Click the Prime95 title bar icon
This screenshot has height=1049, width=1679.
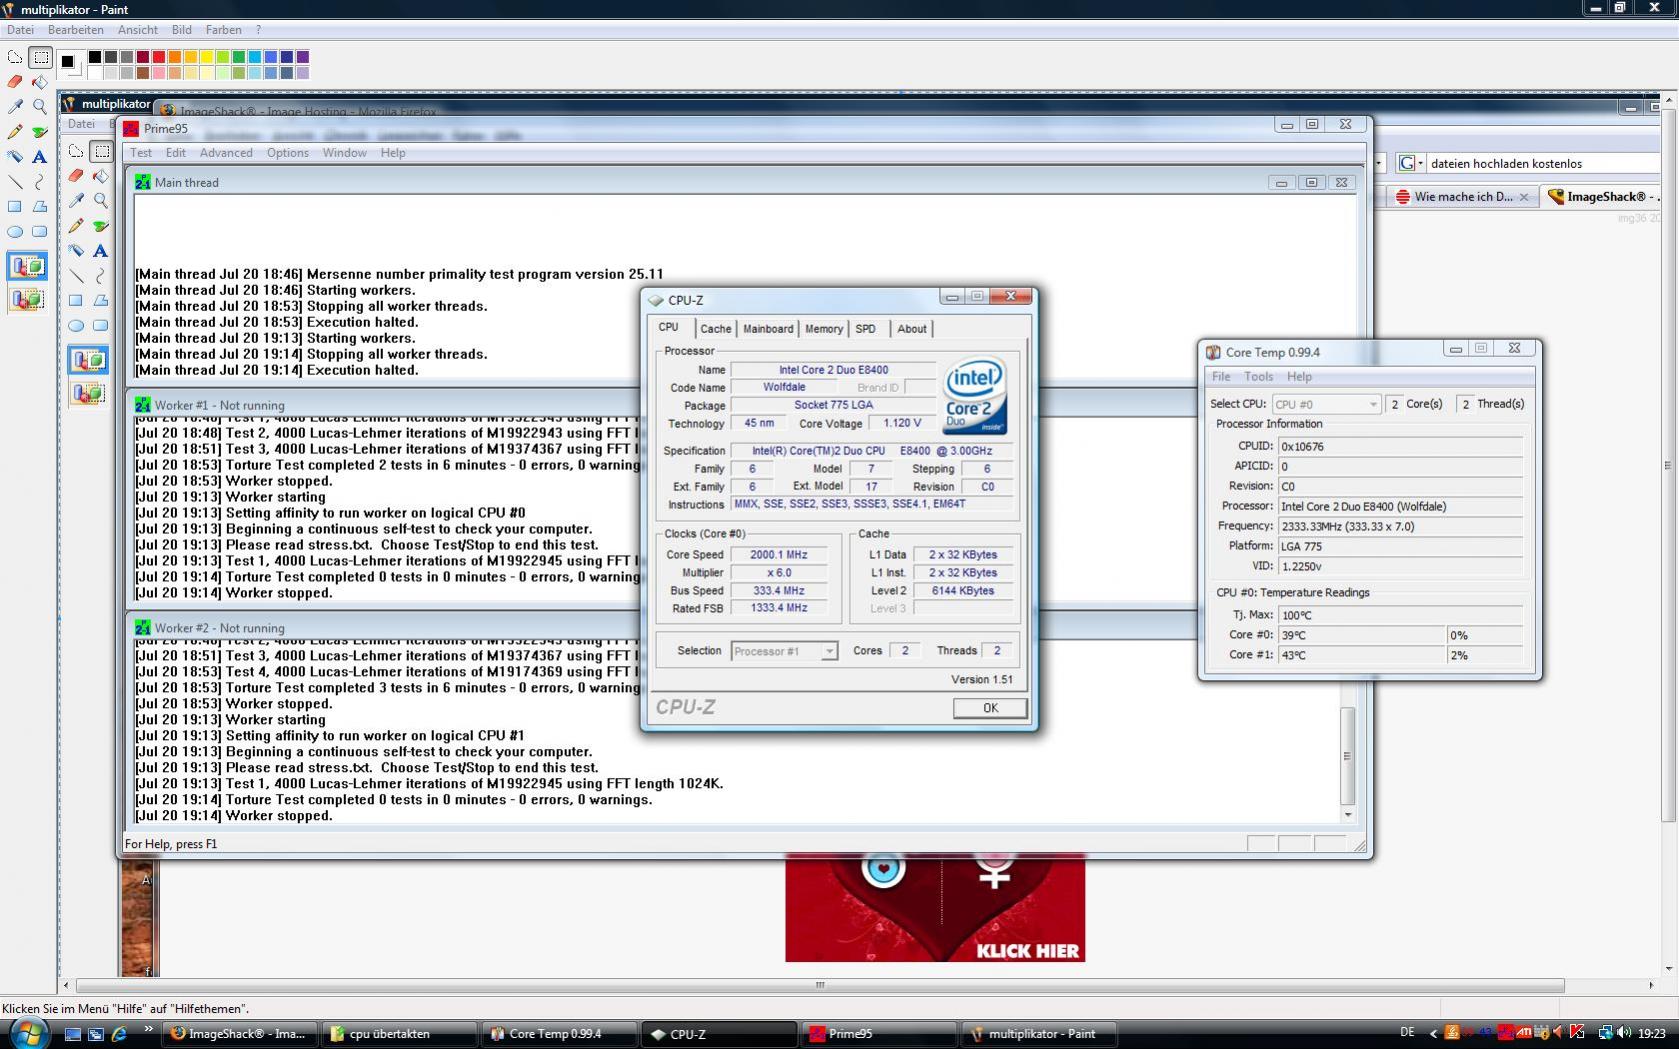131,128
